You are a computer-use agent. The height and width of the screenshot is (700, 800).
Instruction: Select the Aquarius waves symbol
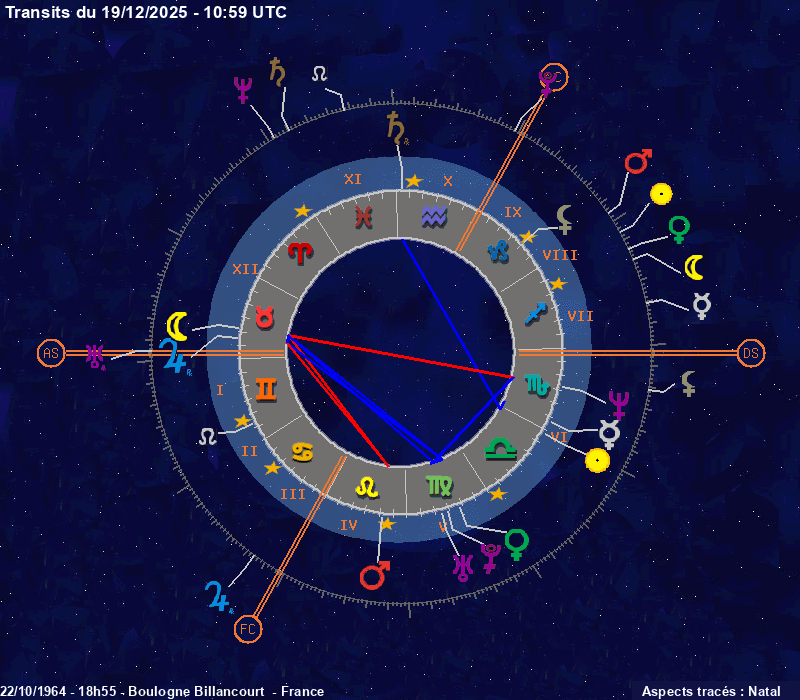pyautogui.click(x=433, y=215)
